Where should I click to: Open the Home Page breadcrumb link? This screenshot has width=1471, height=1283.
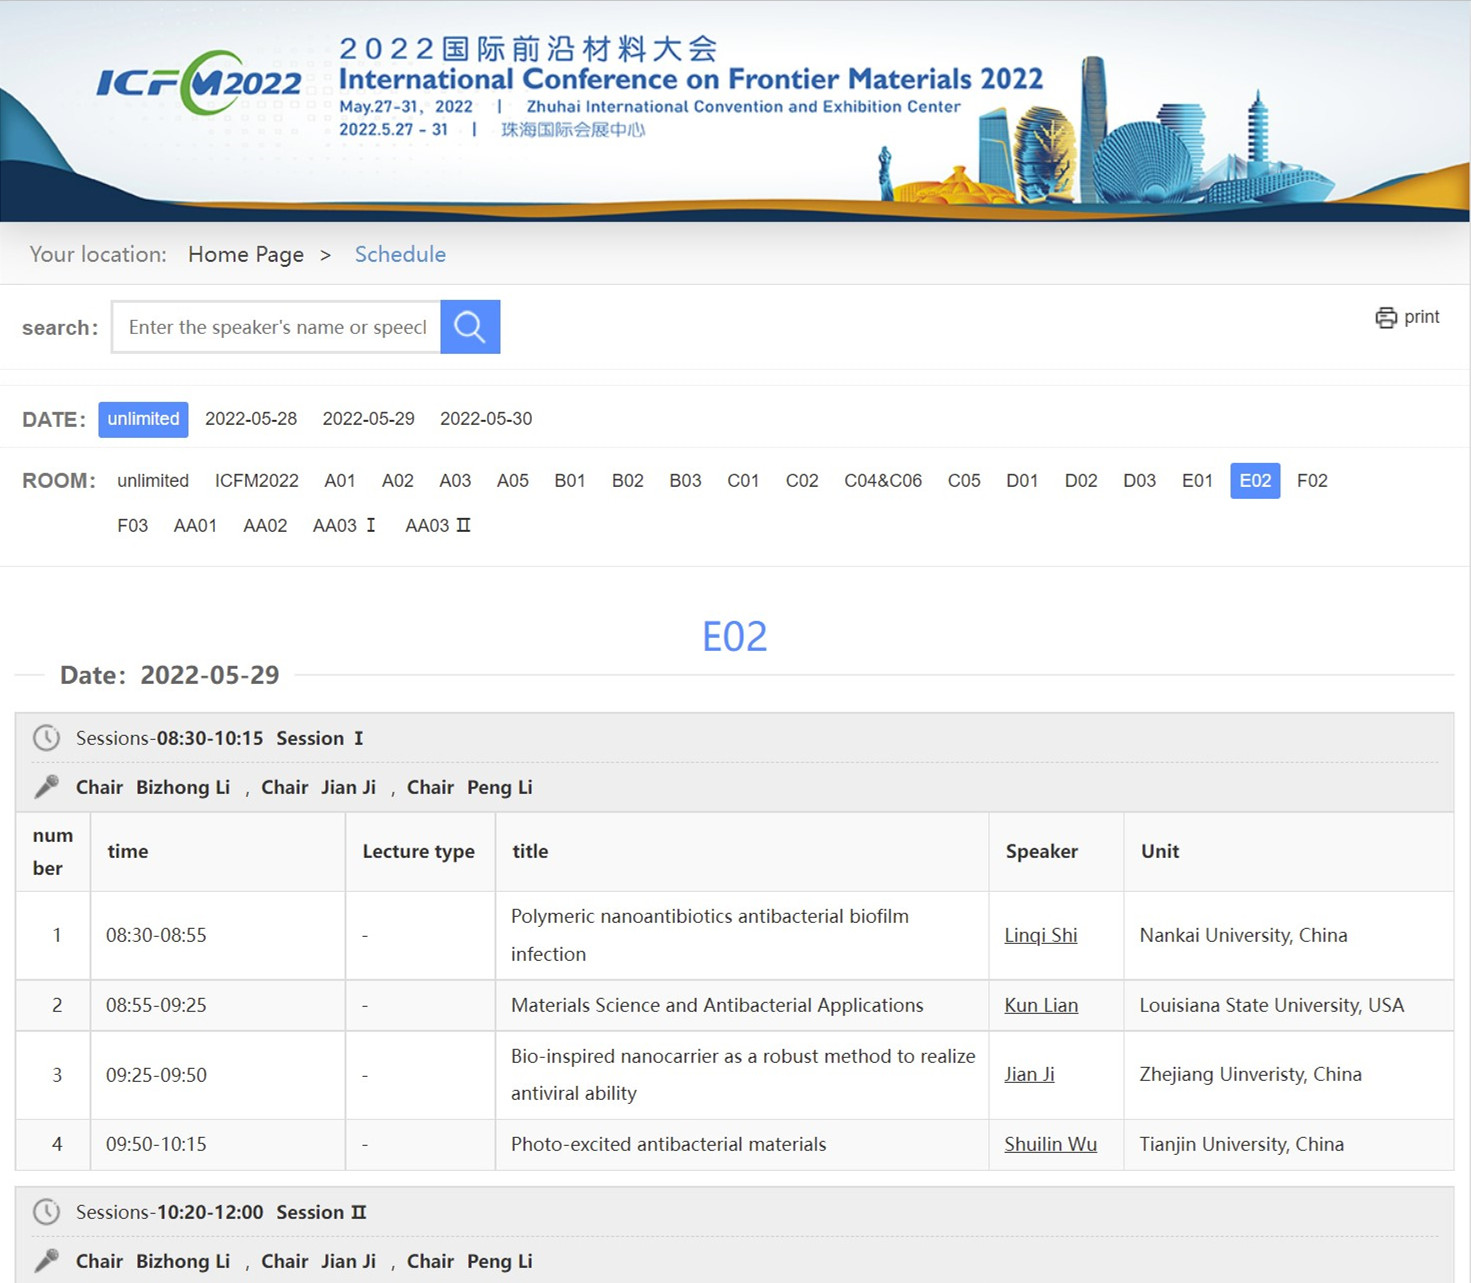pyautogui.click(x=246, y=255)
